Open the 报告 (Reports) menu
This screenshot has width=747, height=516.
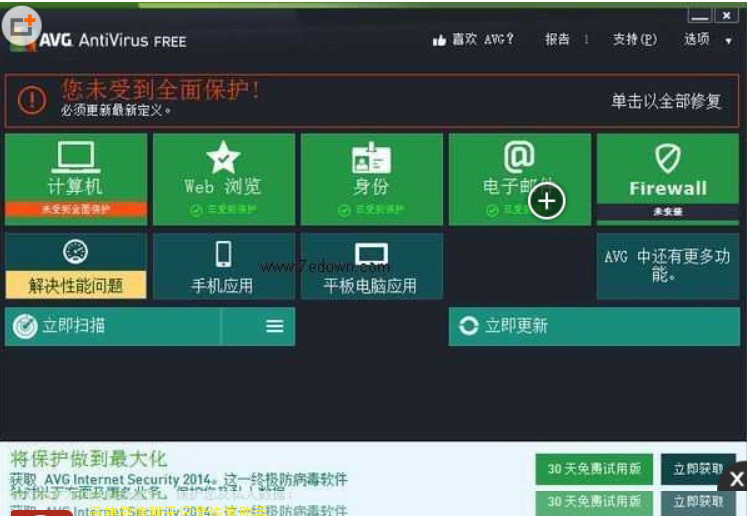click(557, 40)
